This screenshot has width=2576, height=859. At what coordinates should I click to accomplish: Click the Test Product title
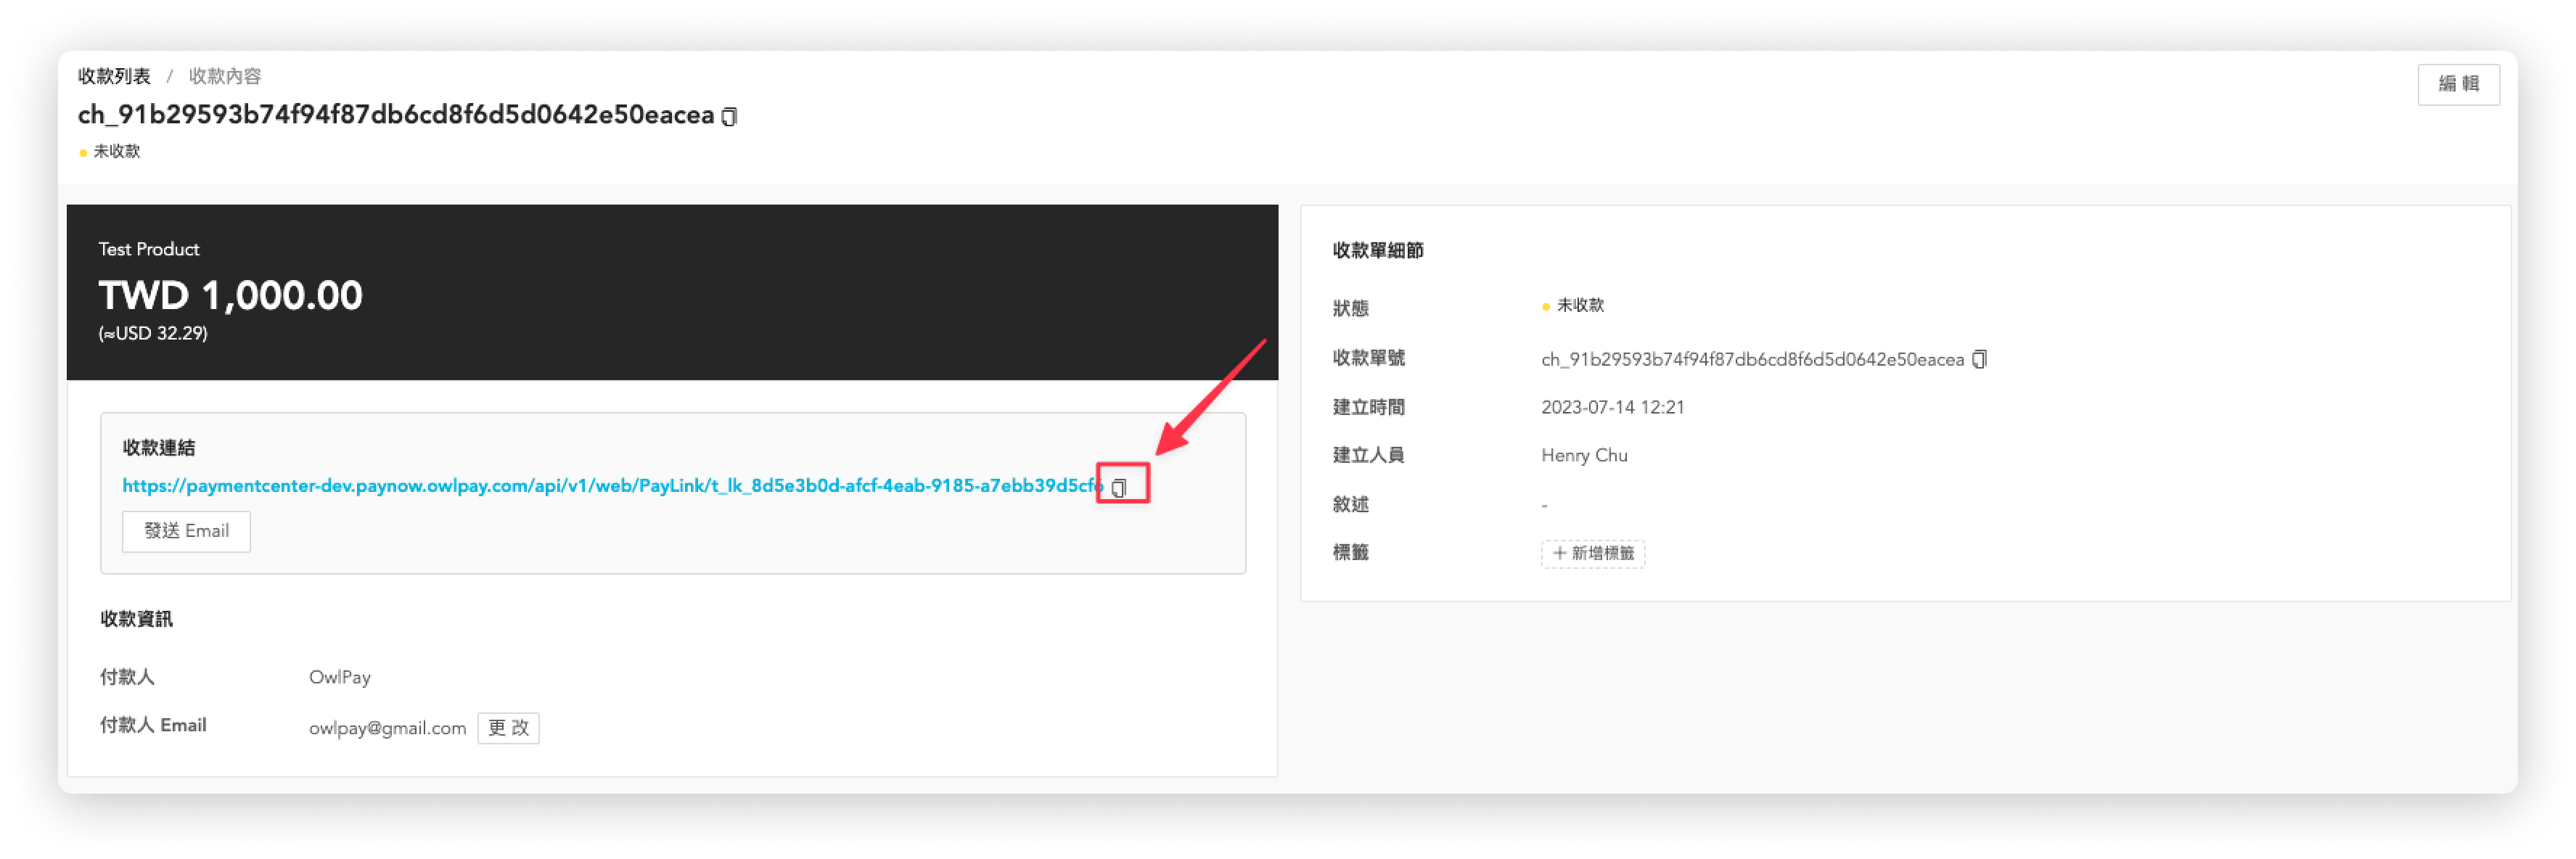pos(149,249)
